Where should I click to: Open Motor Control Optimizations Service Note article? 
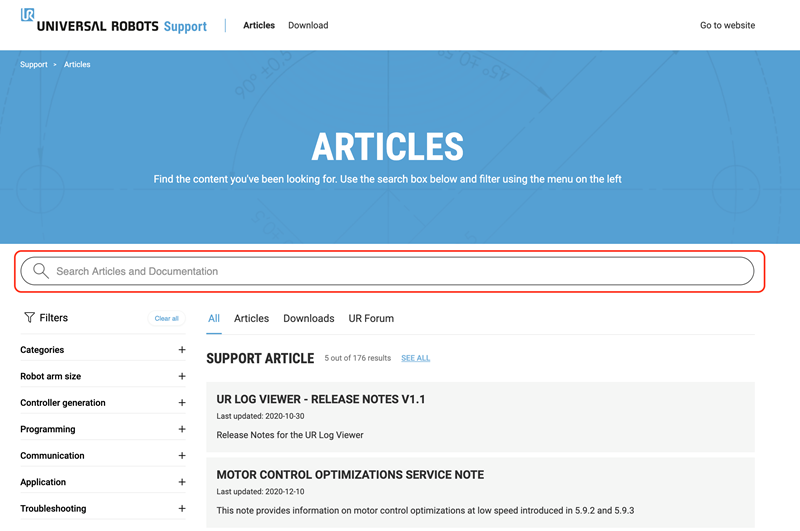point(350,474)
